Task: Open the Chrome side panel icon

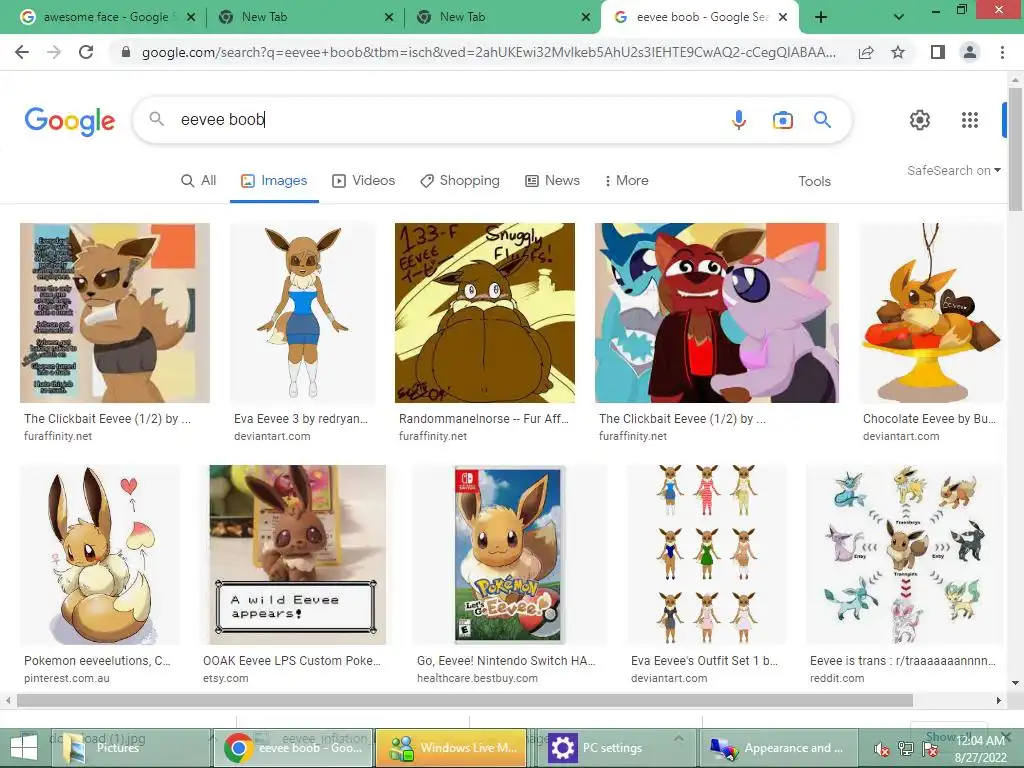Action: [938, 52]
